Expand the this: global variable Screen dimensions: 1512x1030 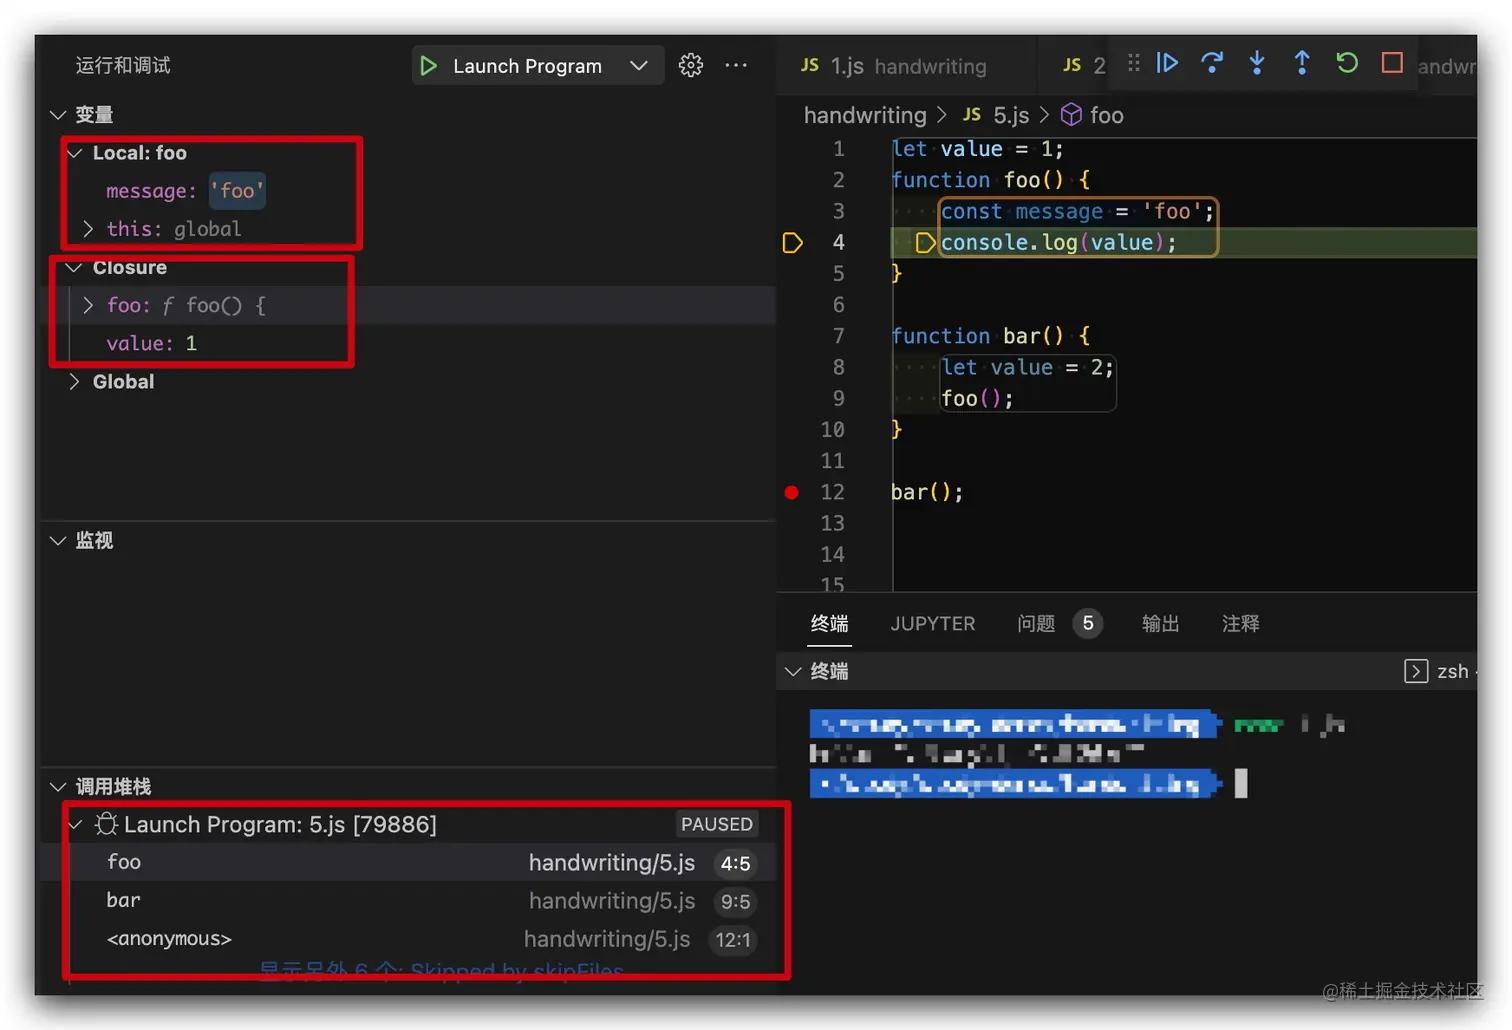tap(88, 229)
